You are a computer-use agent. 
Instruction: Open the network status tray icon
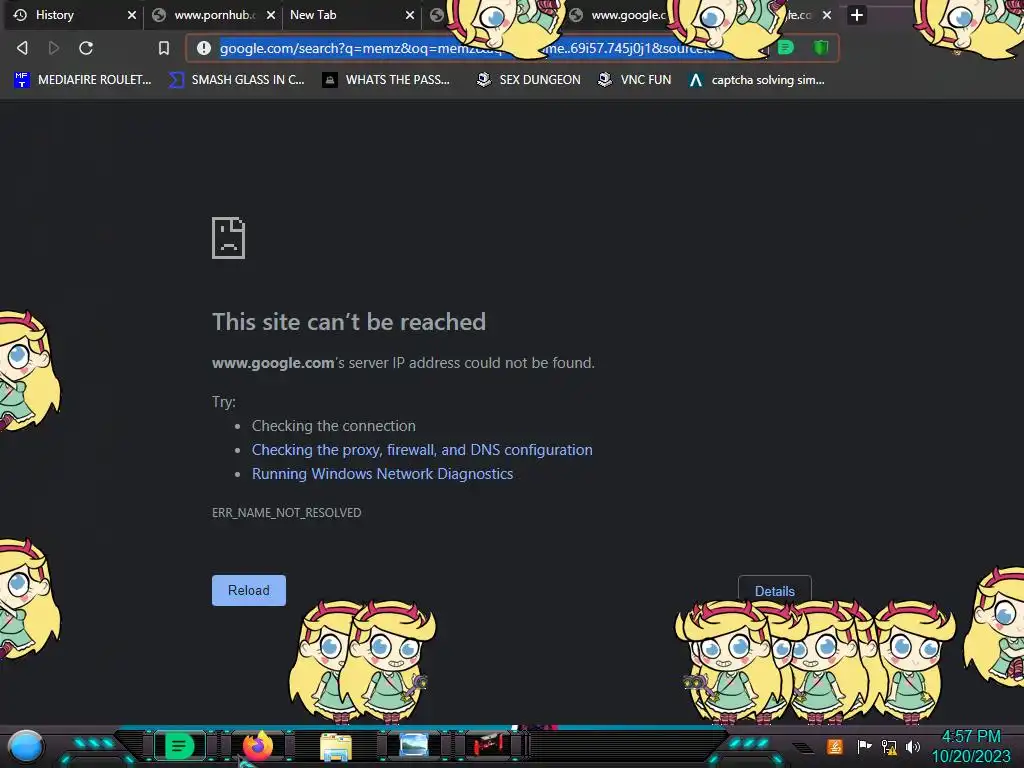tap(889, 746)
